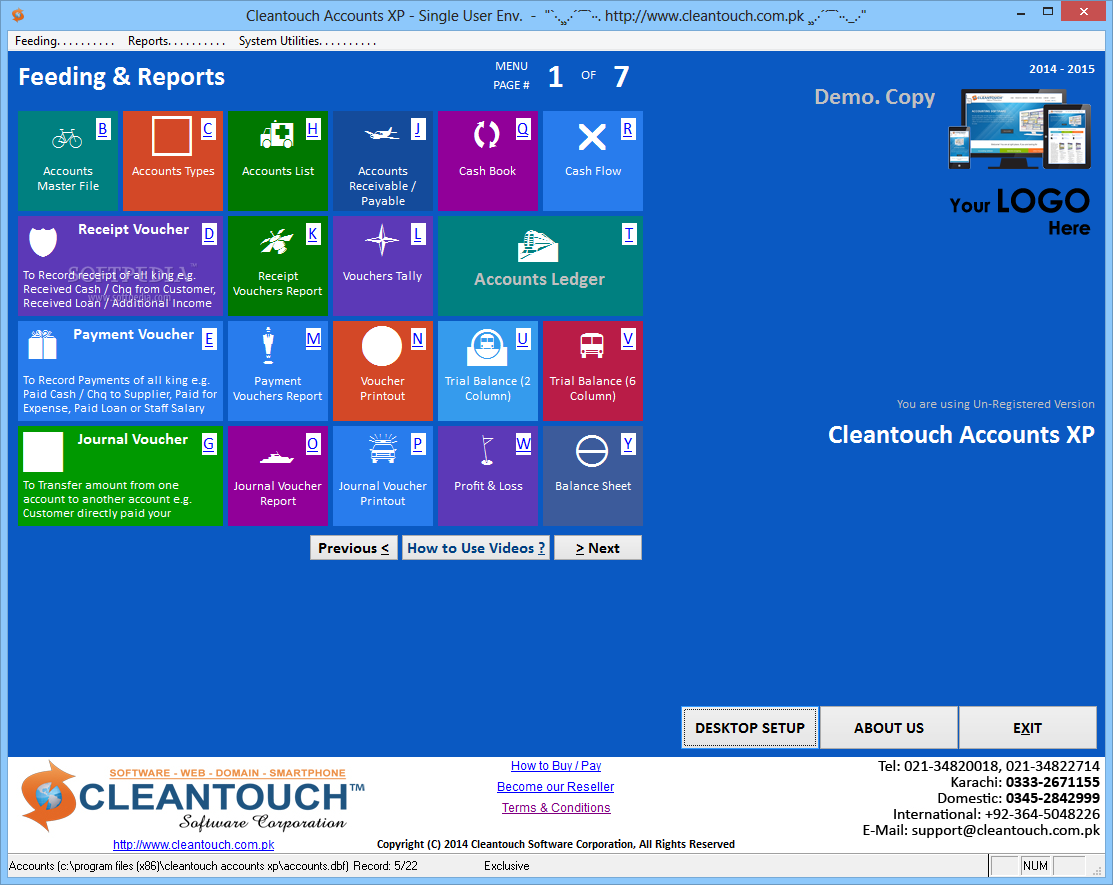Image resolution: width=1113 pixels, height=885 pixels.
Task: Open the Accounts Master File bicycle tile
Action: point(68,160)
